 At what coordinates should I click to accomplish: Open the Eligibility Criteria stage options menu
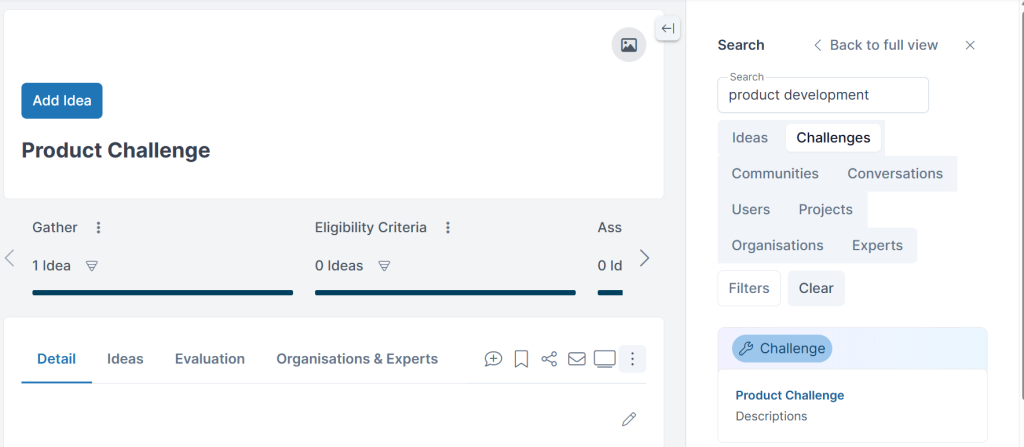(x=448, y=227)
